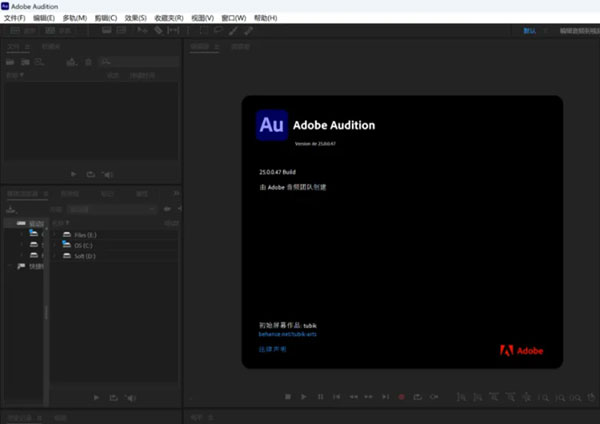Toggle auto-play in Files panel

point(108,174)
